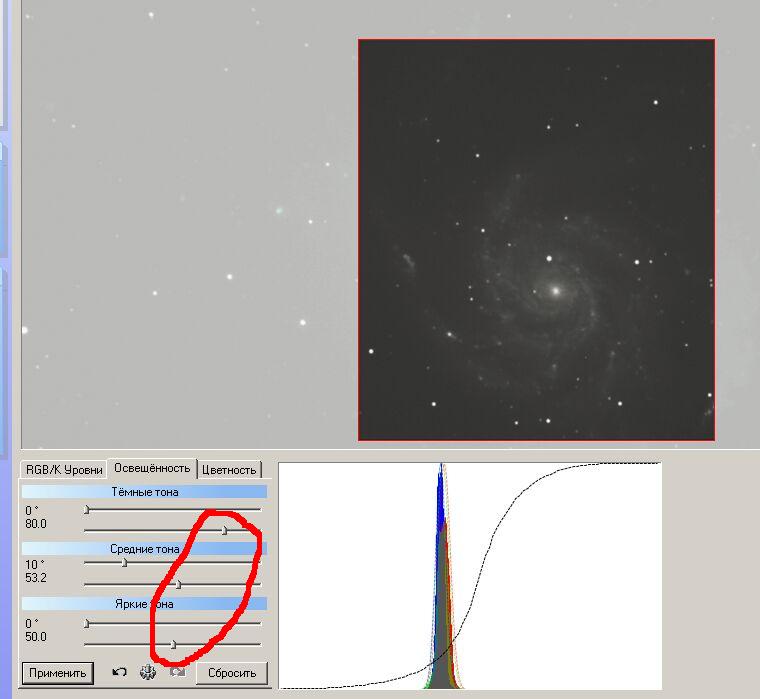This screenshot has height=699, width=760.
Task: Click the Яркие тона section header
Action: coord(145,604)
